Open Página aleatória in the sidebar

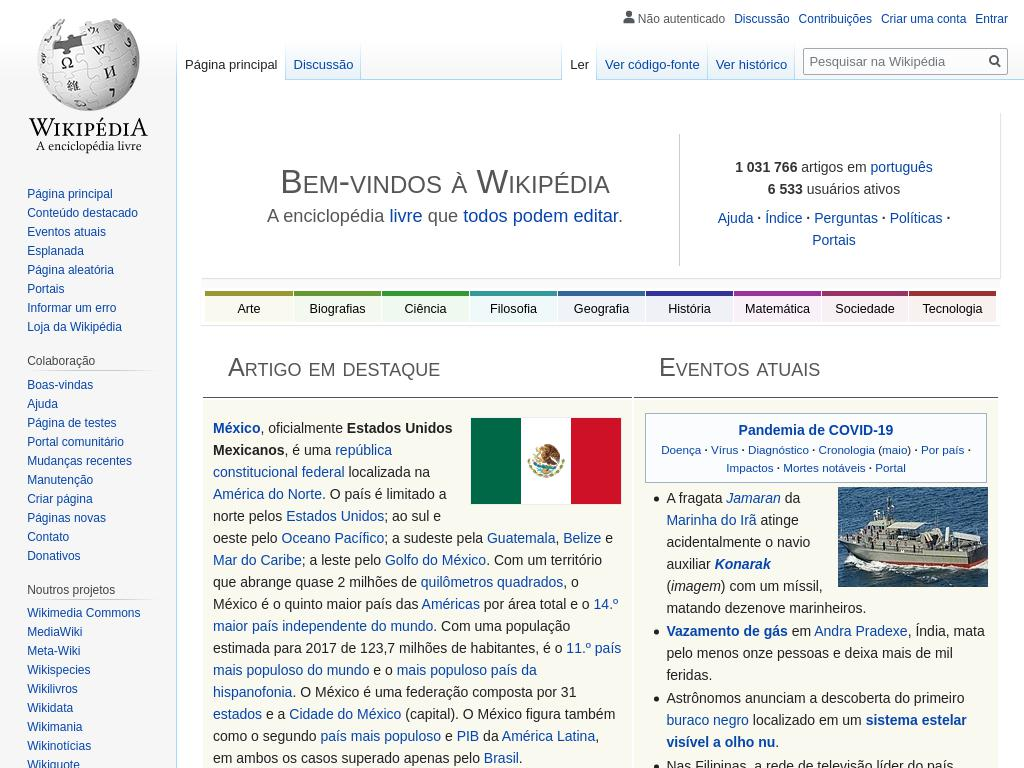coord(70,270)
